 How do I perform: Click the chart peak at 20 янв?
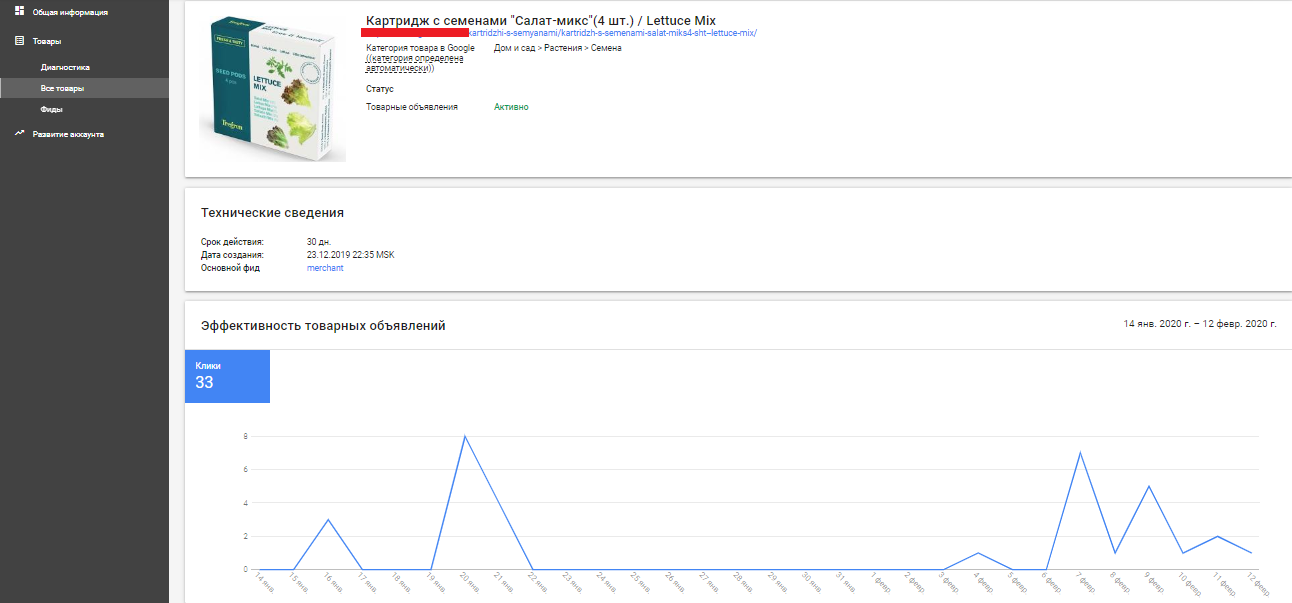coord(465,436)
